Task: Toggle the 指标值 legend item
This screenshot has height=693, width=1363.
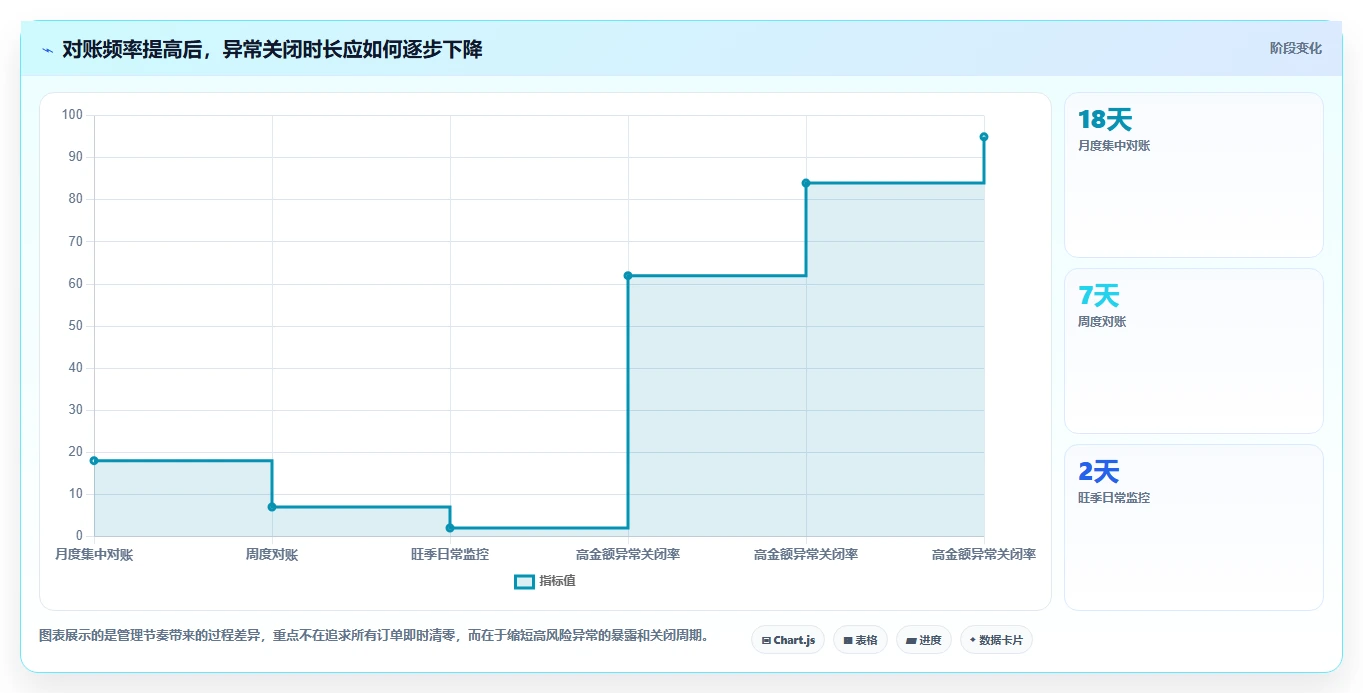Action: (x=545, y=581)
